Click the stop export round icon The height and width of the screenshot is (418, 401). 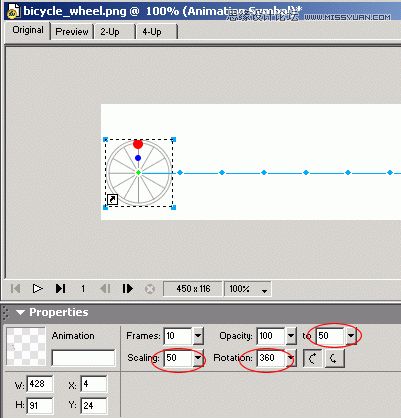pos(150,289)
